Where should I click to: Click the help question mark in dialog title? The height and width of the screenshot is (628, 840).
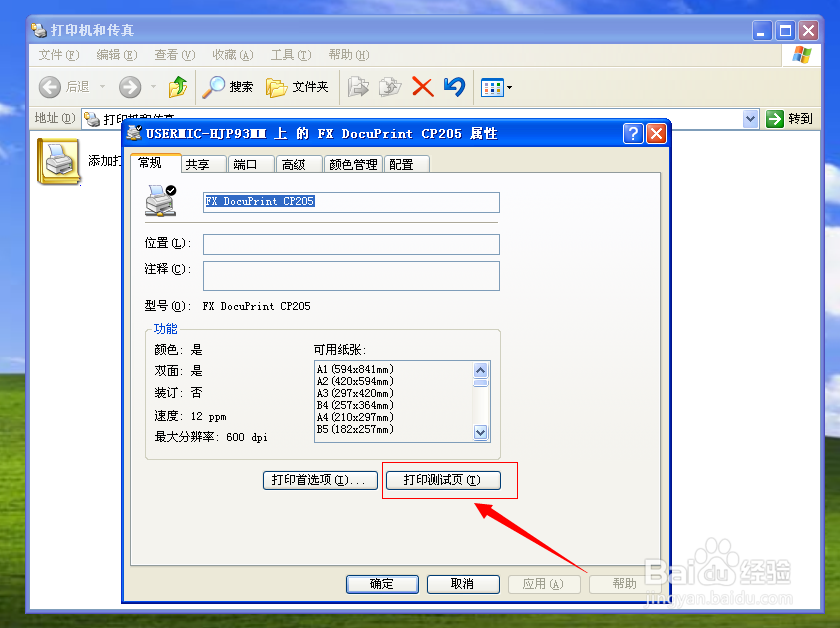633,133
